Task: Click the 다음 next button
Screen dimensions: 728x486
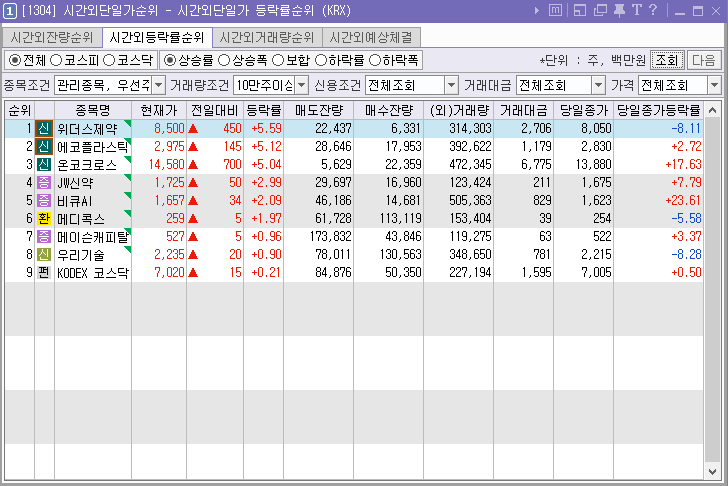Action: 704,60
